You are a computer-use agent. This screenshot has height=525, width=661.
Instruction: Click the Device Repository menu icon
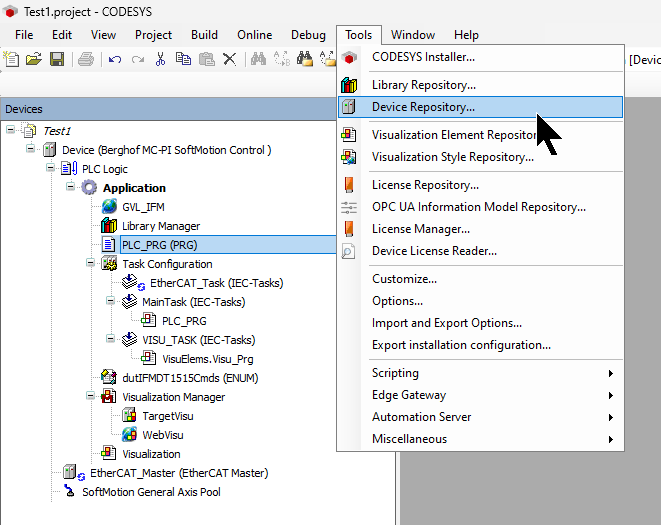[349, 107]
